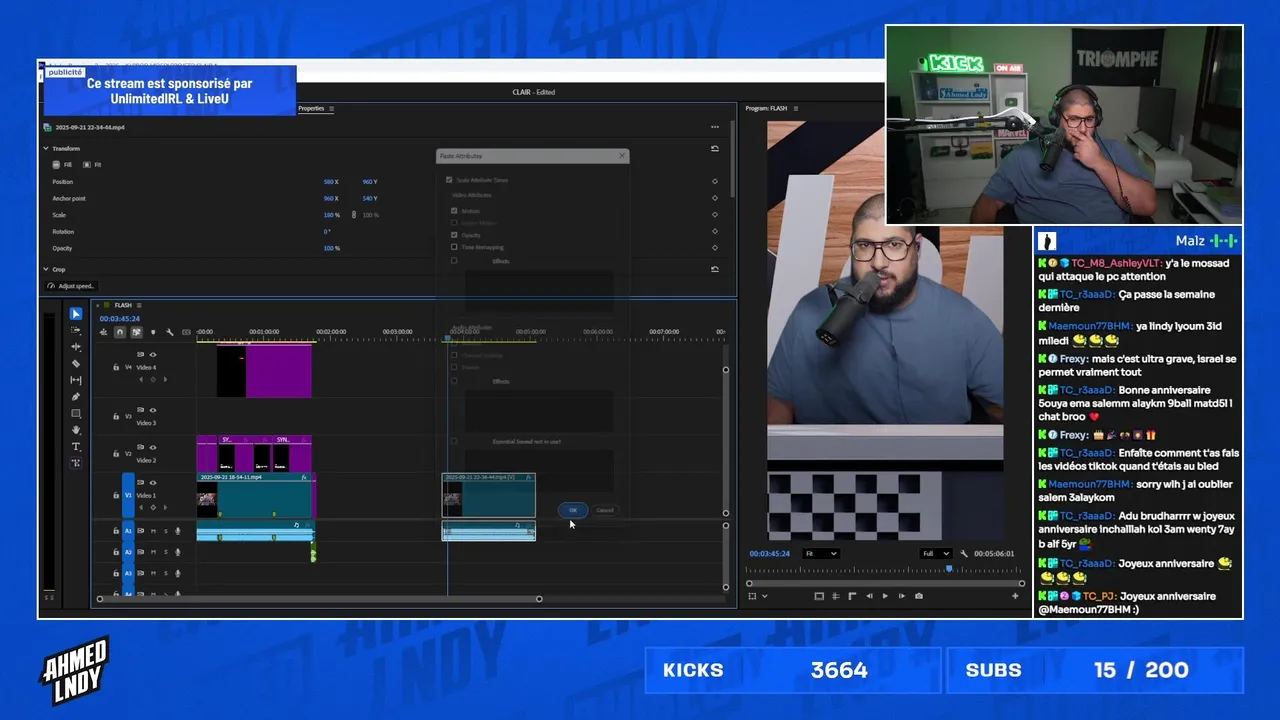Screen dimensions: 1280x720
Task: Toggle Motion checkbox in Paste Attributes
Action: click(454, 211)
